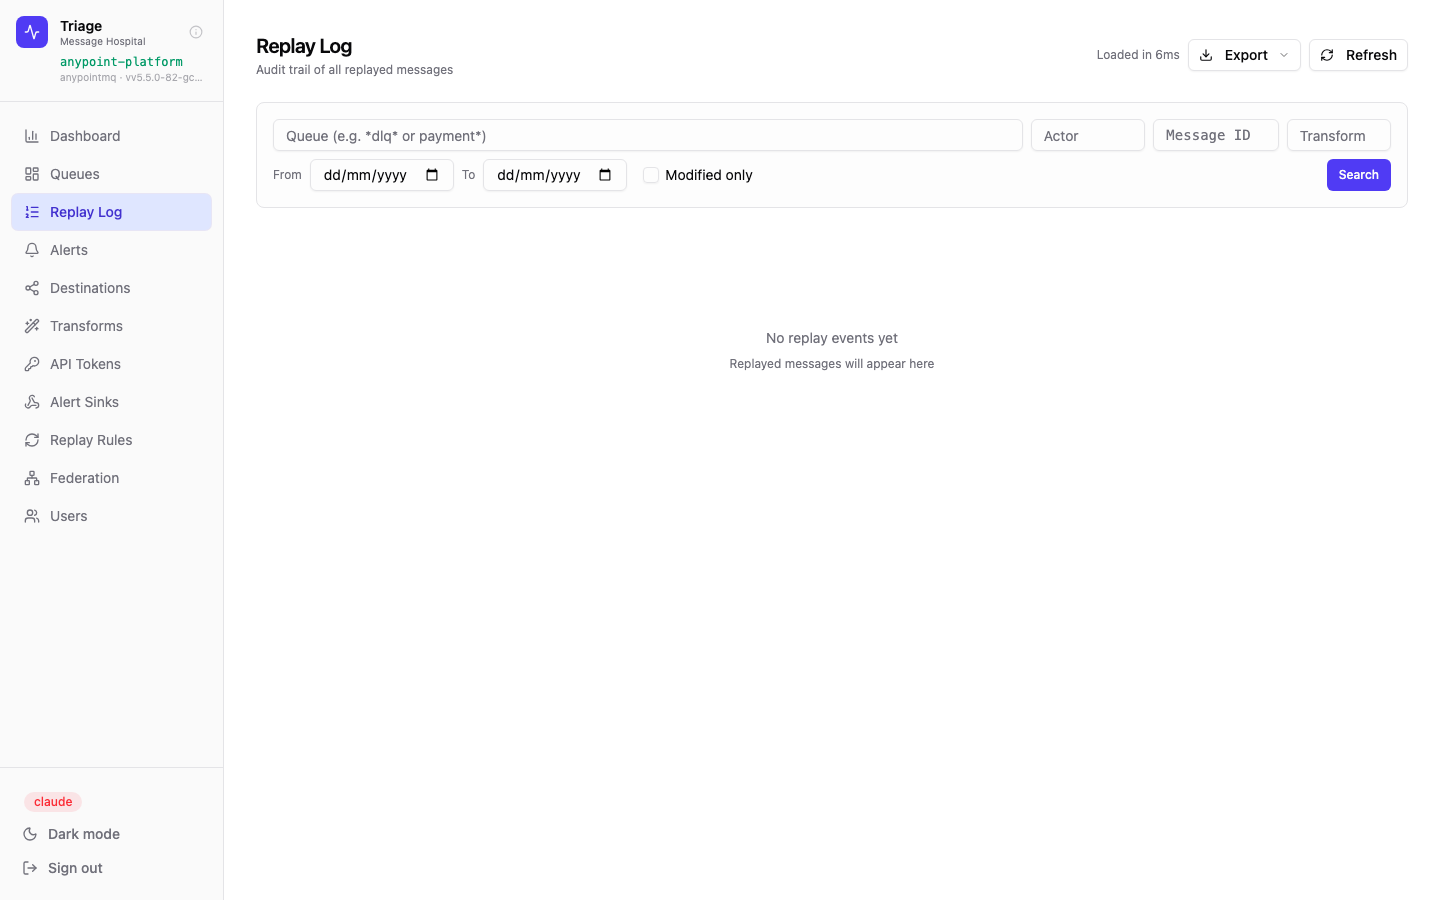Click the anypointmq version text

tap(131, 77)
